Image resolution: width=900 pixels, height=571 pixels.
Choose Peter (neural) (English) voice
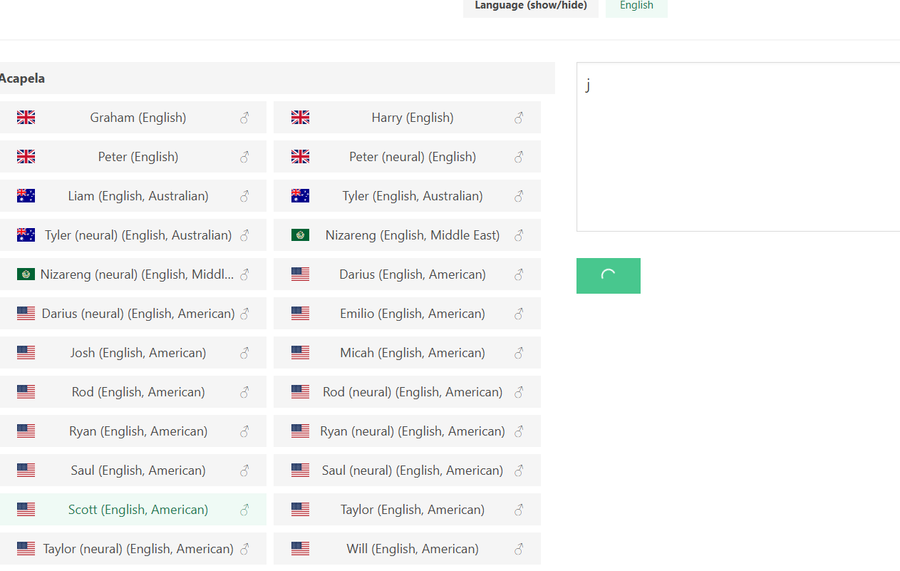coord(412,157)
